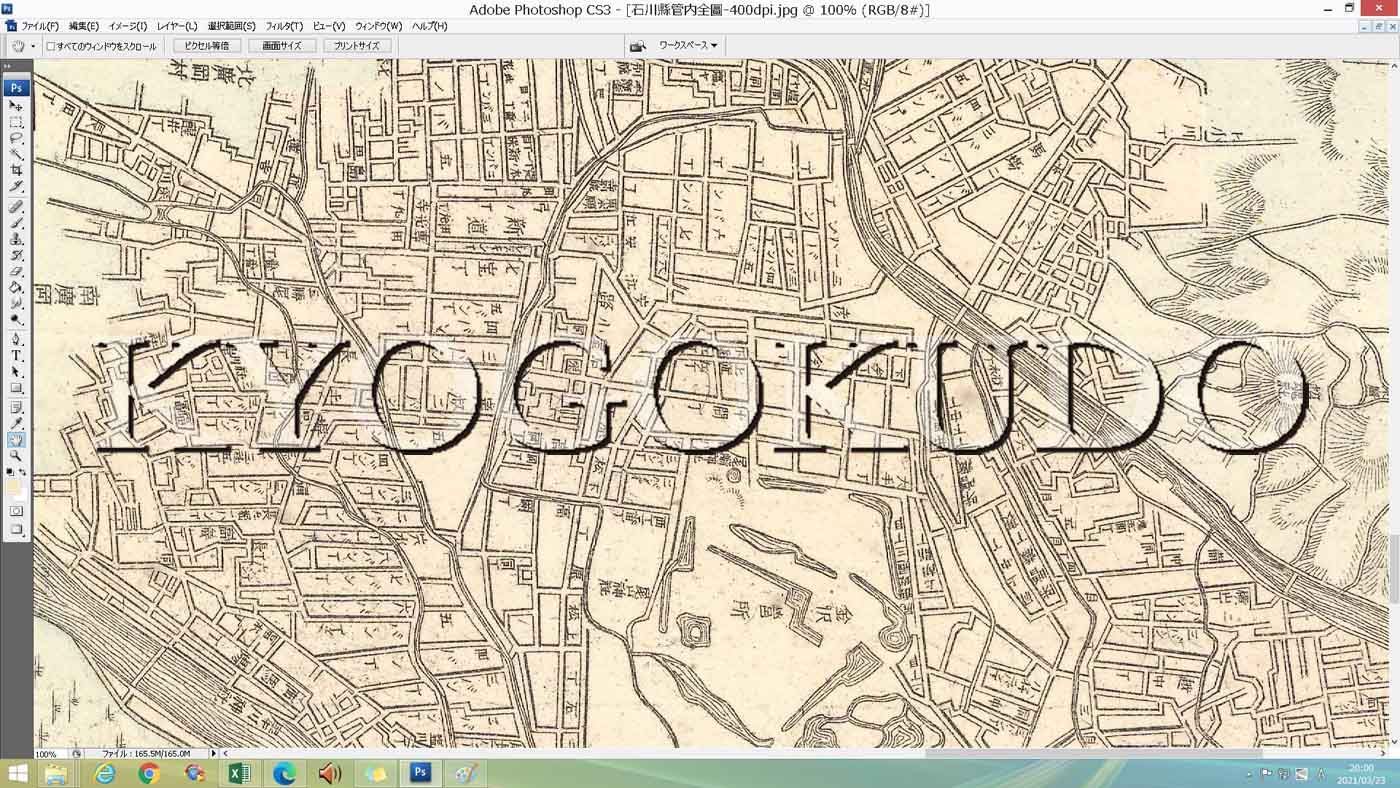Click the horizontal scroll left arrow

226,753
